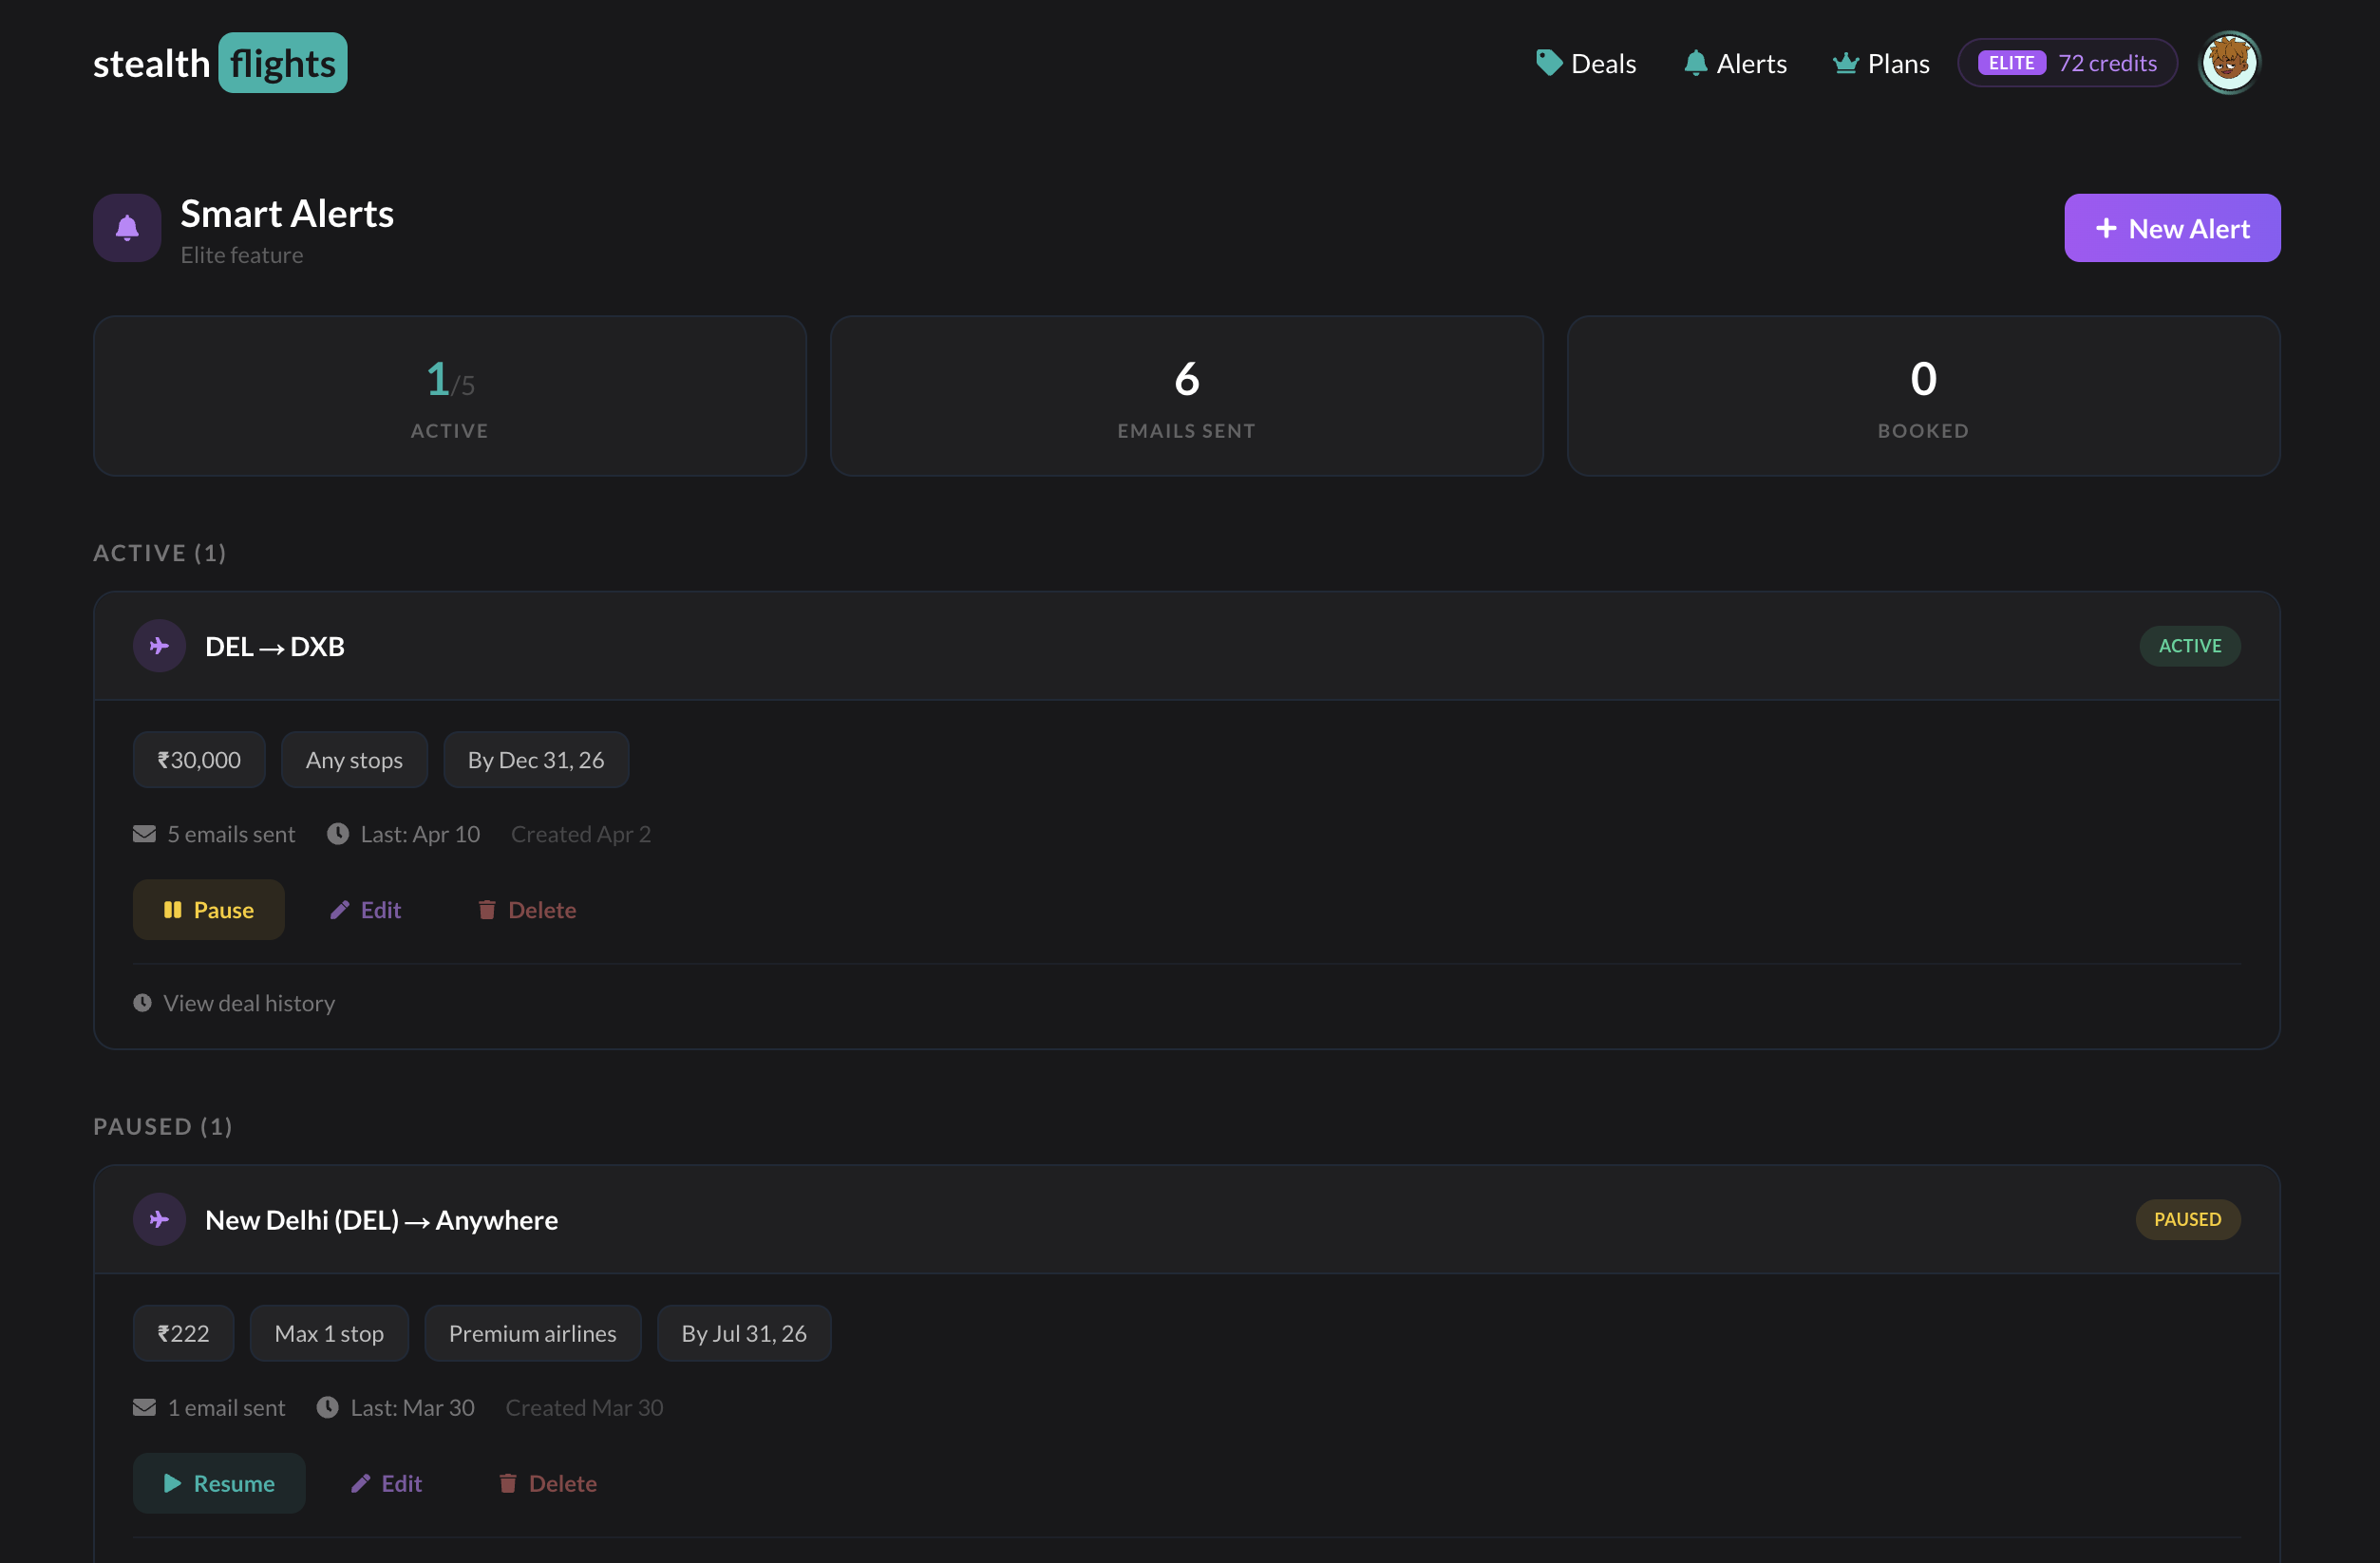
Task: Create a New Alert
Action: tap(2171, 228)
